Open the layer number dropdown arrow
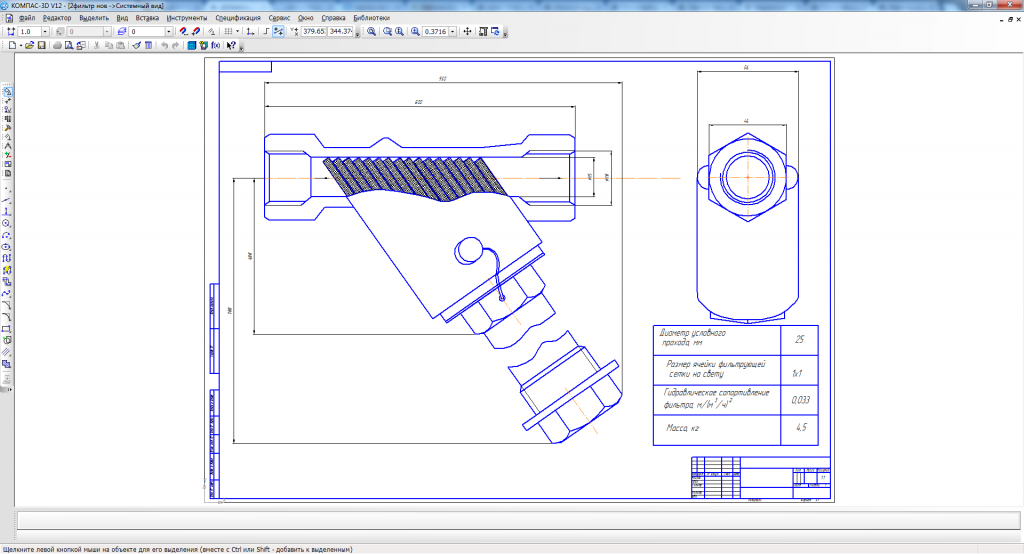Image resolution: width=1024 pixels, height=554 pixels. tap(168, 31)
